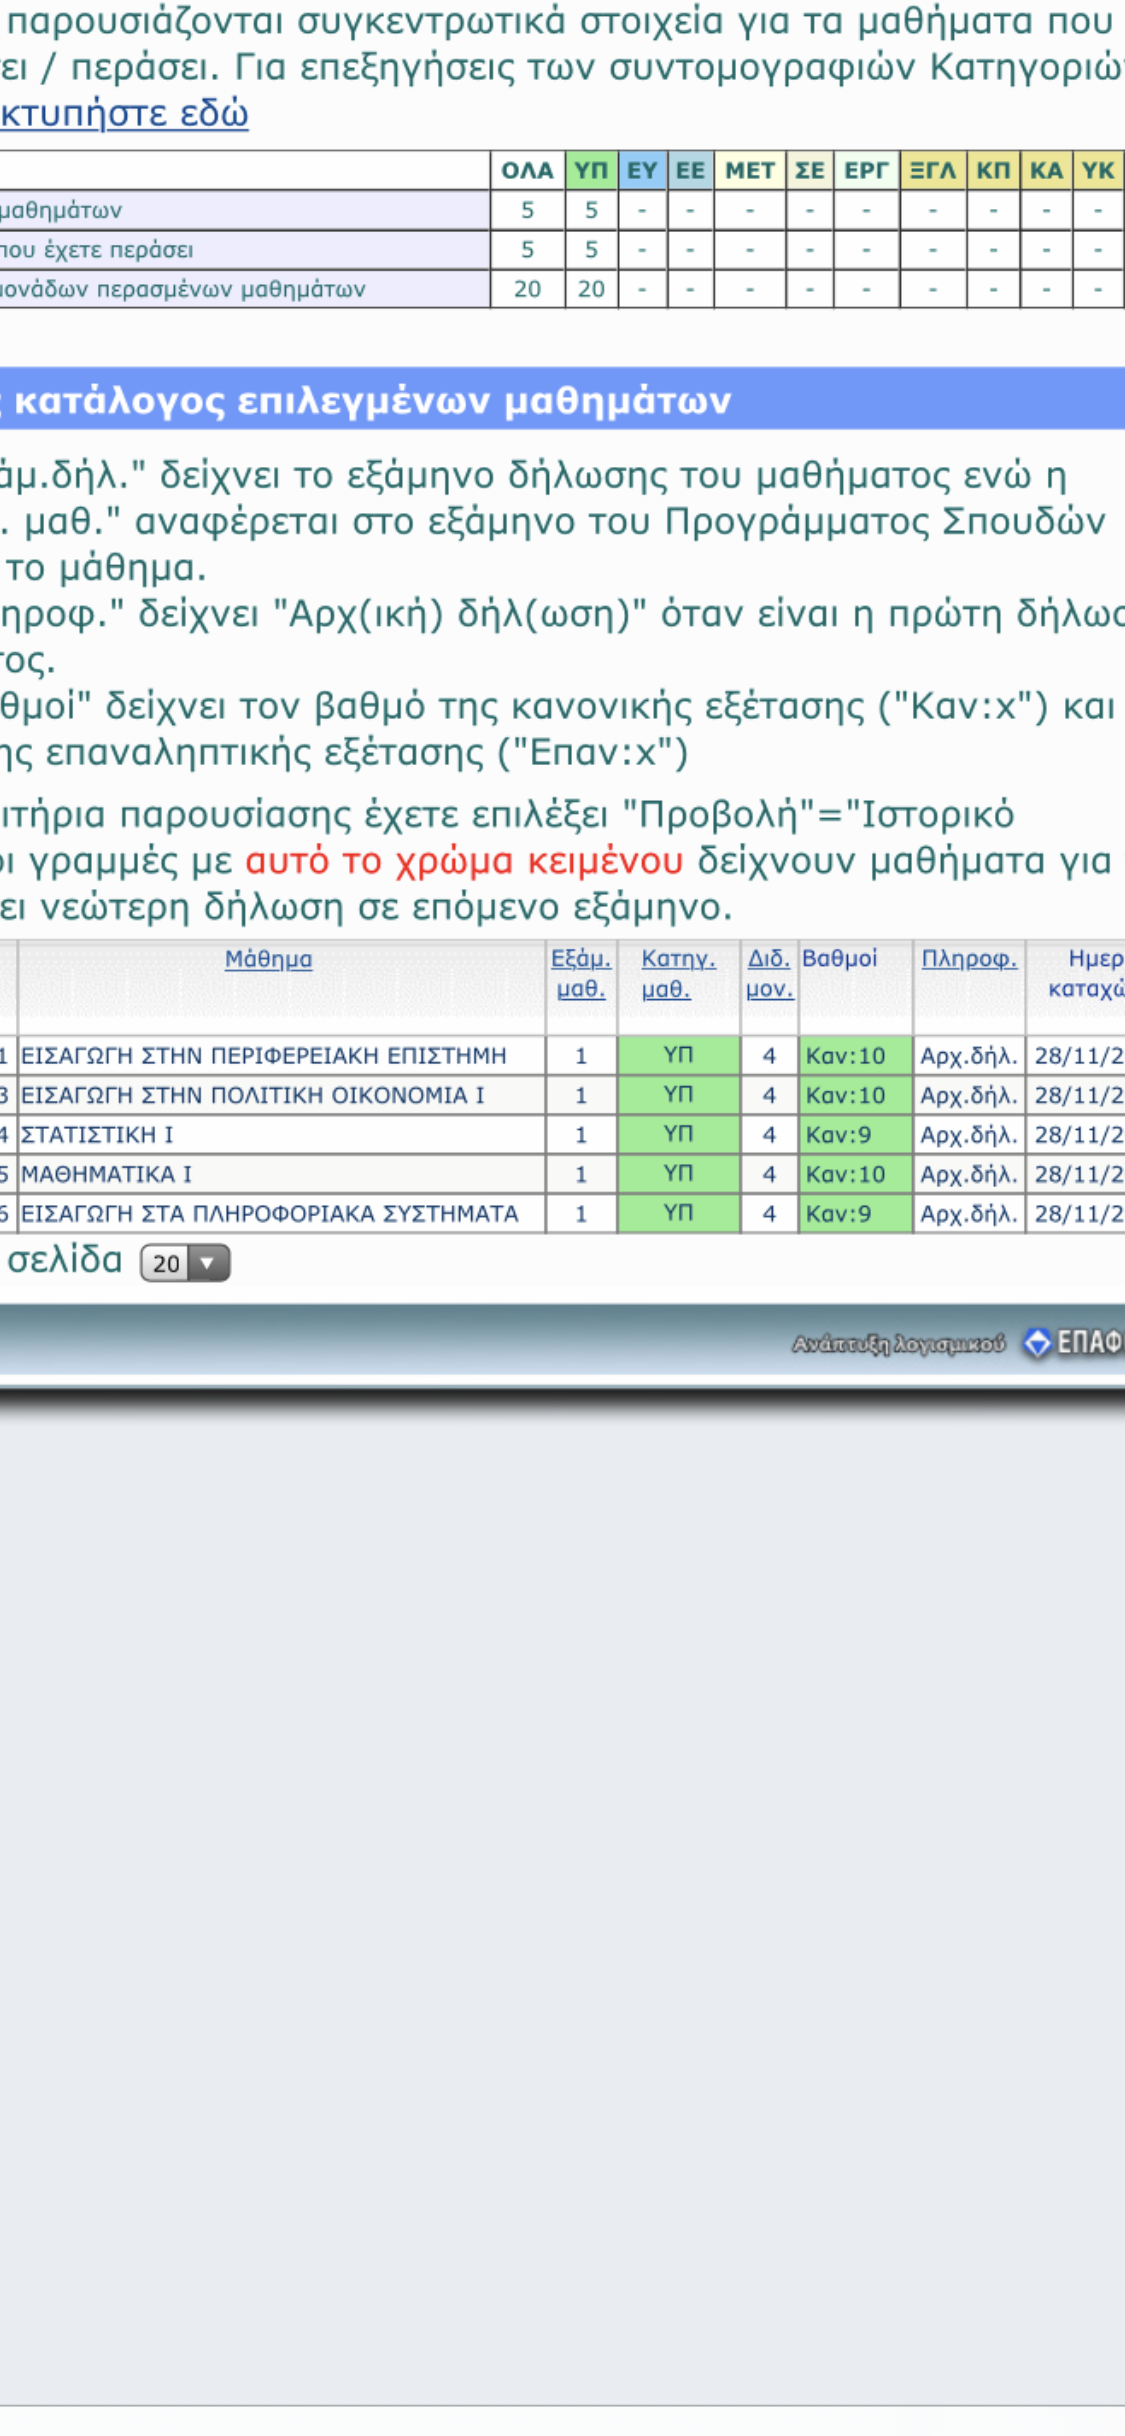Open the page size dropdown showing 20
1125x2436 pixels.
pyautogui.click(x=185, y=1263)
